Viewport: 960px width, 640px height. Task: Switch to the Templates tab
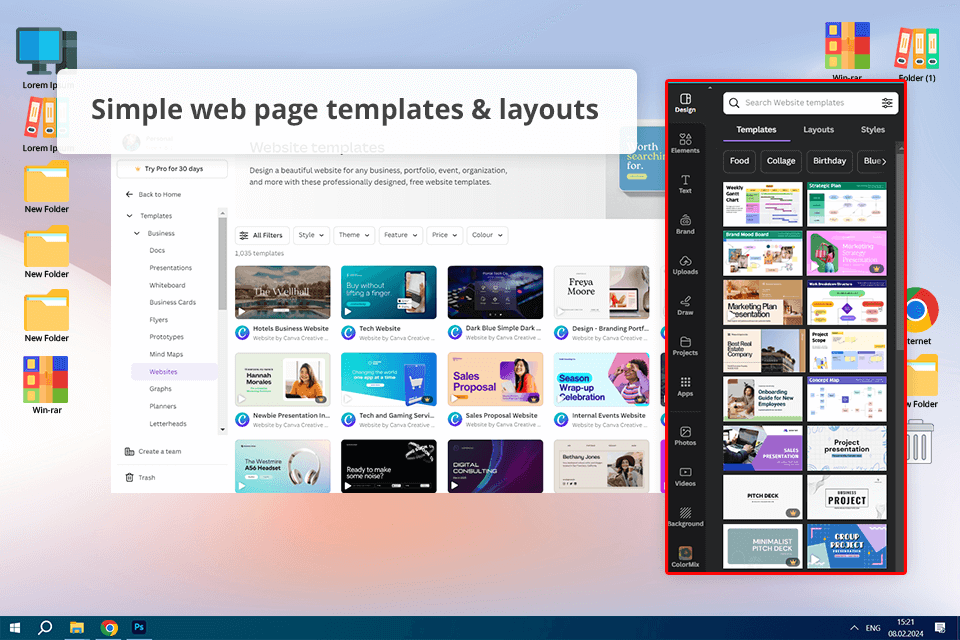[x=756, y=130]
